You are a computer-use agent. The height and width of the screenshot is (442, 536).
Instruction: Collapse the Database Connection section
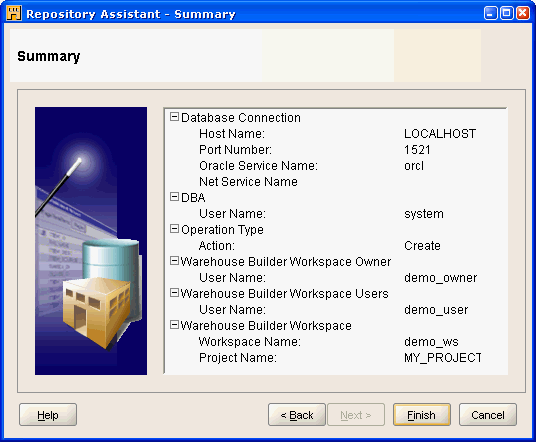[174, 117]
